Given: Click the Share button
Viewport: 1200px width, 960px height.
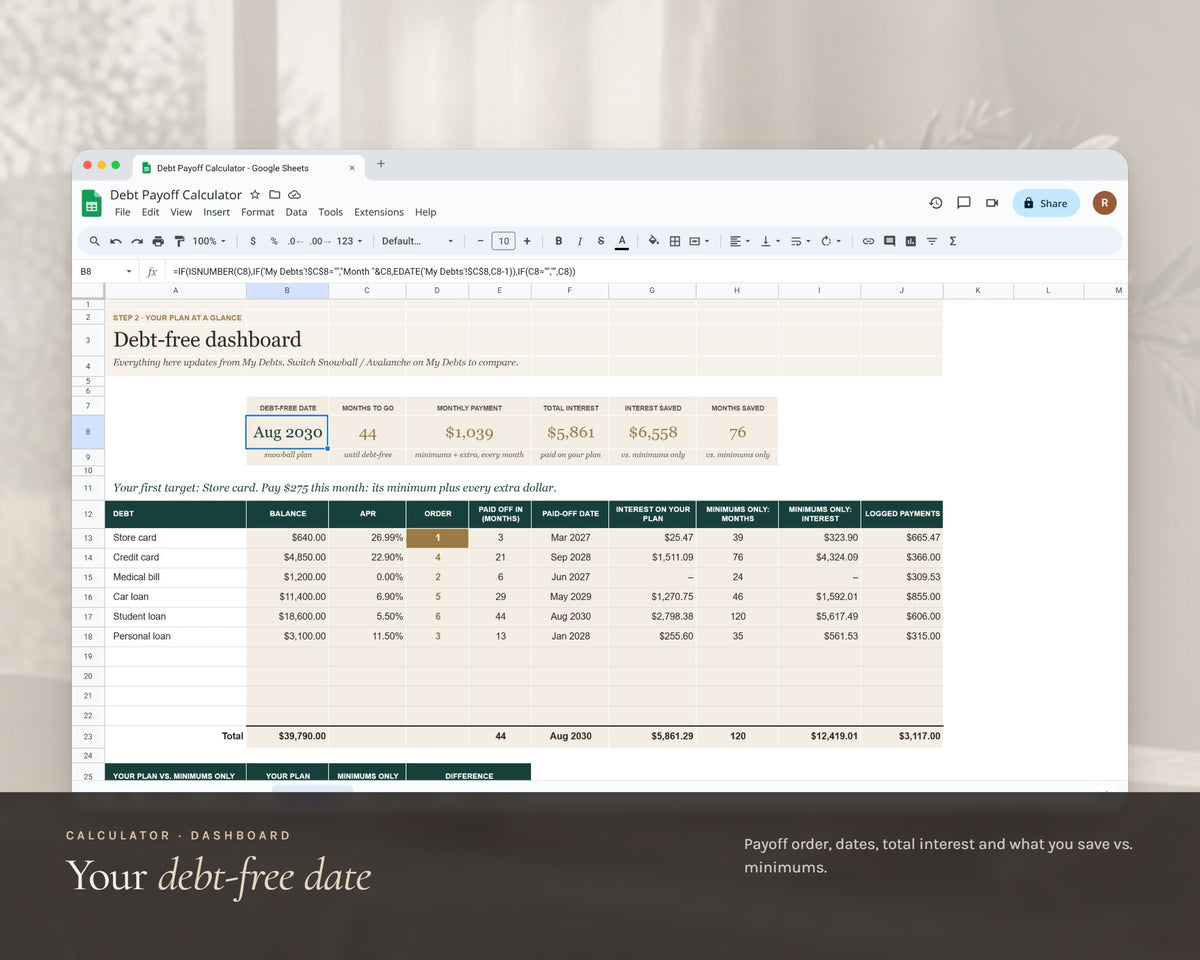Looking at the screenshot, I should tap(1046, 203).
